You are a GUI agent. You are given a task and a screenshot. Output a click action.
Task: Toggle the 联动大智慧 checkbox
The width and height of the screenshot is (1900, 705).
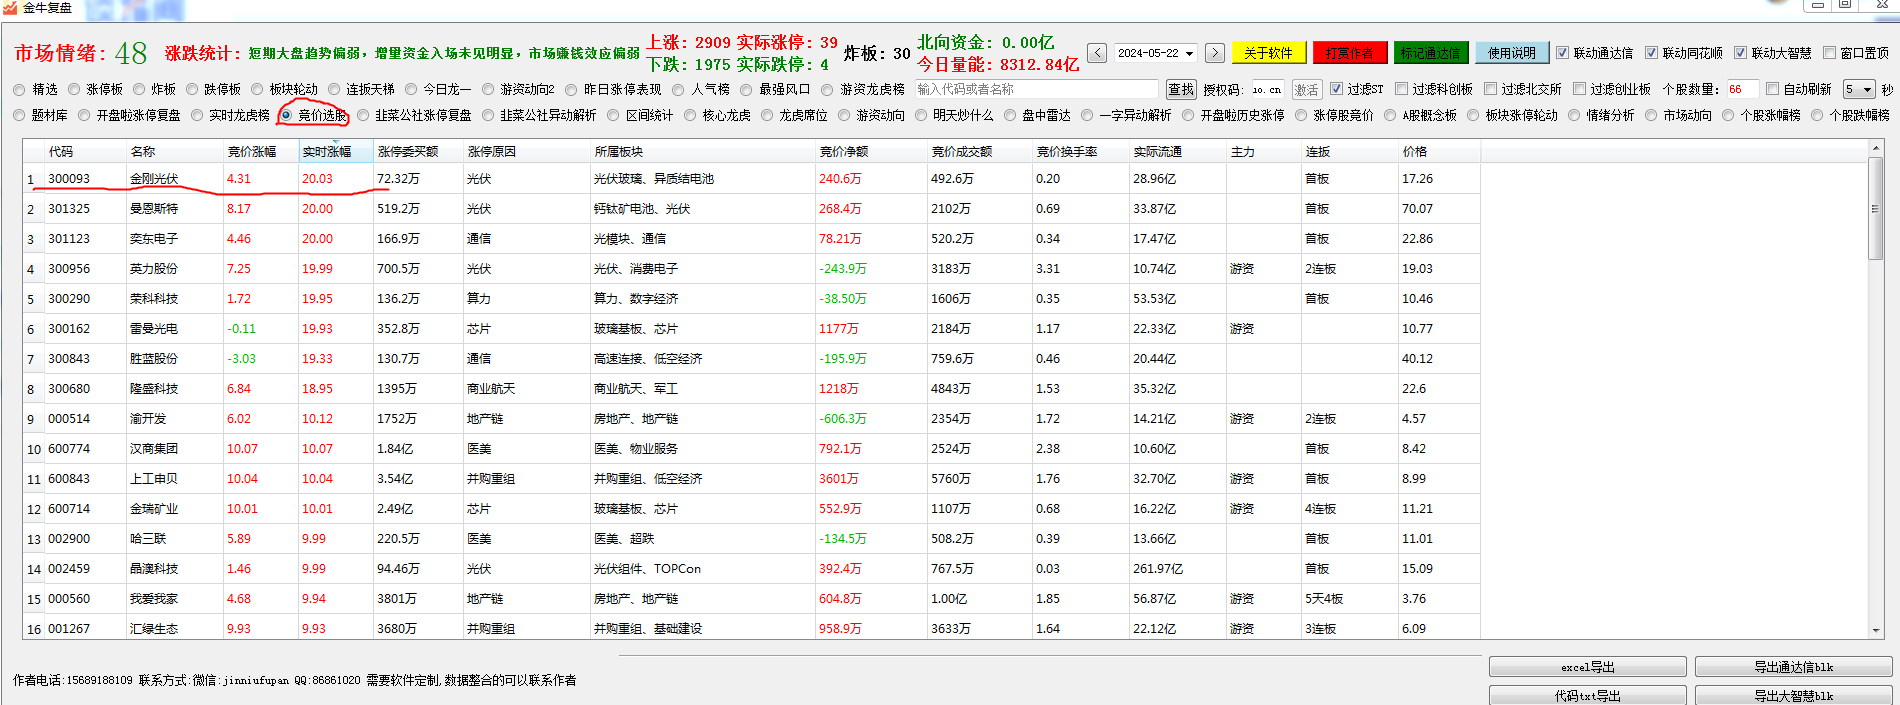[x=1740, y=53]
